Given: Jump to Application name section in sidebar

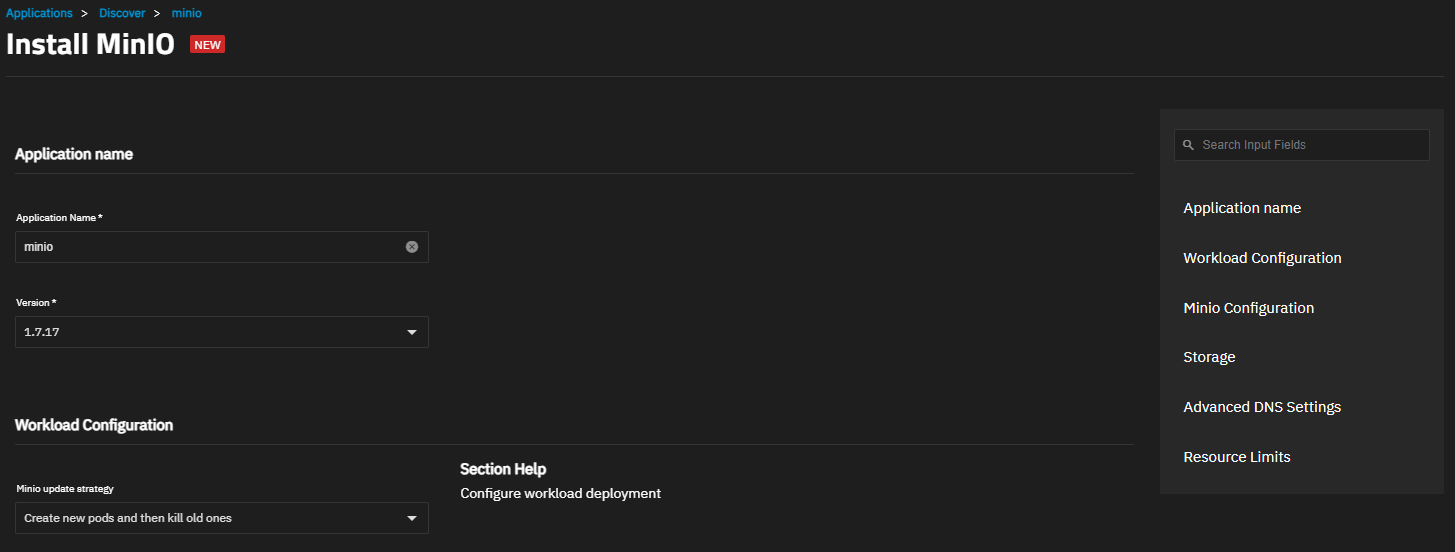Looking at the screenshot, I should pyautogui.click(x=1242, y=208).
